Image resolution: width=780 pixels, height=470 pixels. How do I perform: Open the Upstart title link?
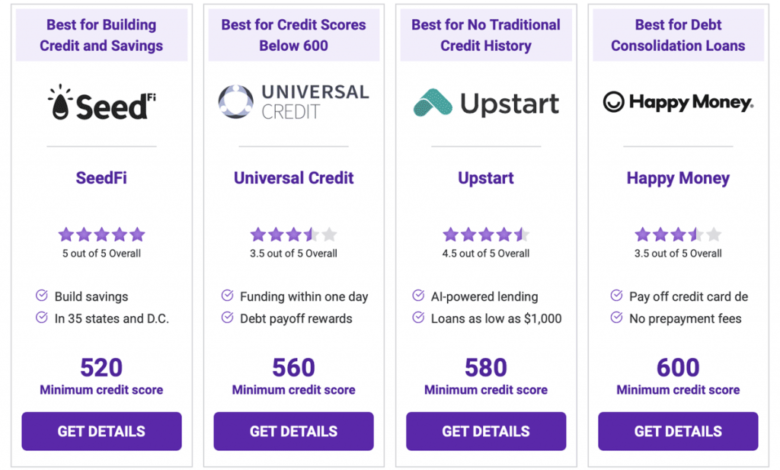(486, 179)
